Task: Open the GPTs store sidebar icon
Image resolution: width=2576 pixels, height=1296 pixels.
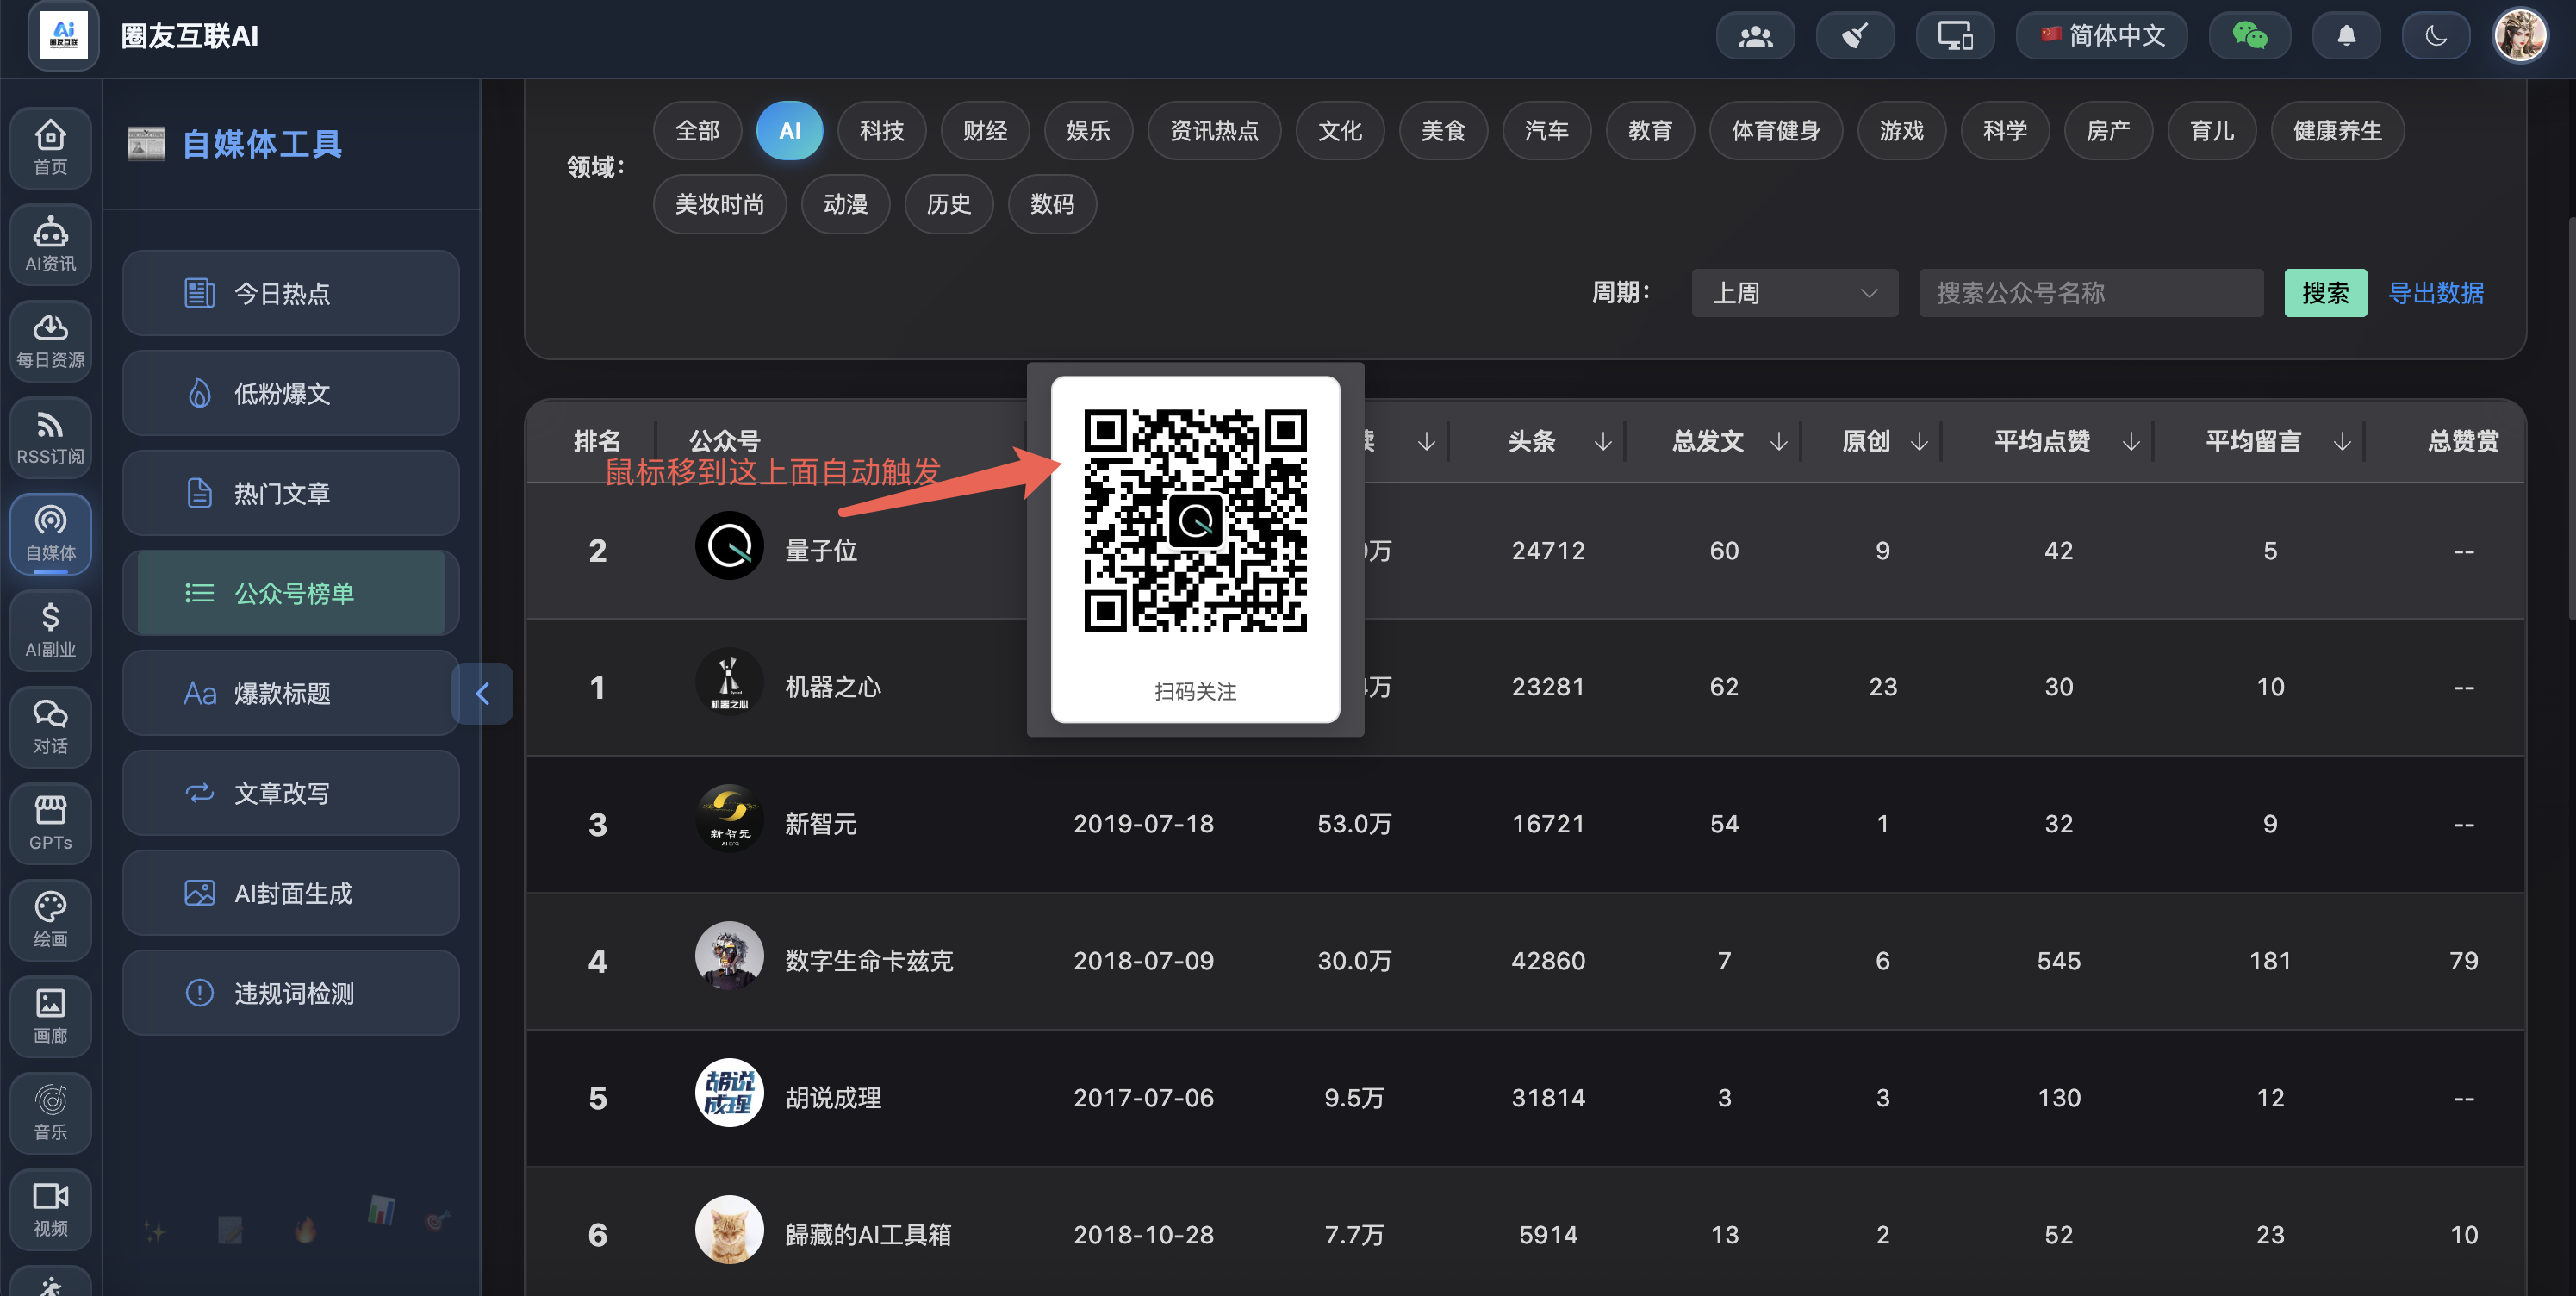Action: (x=50, y=823)
